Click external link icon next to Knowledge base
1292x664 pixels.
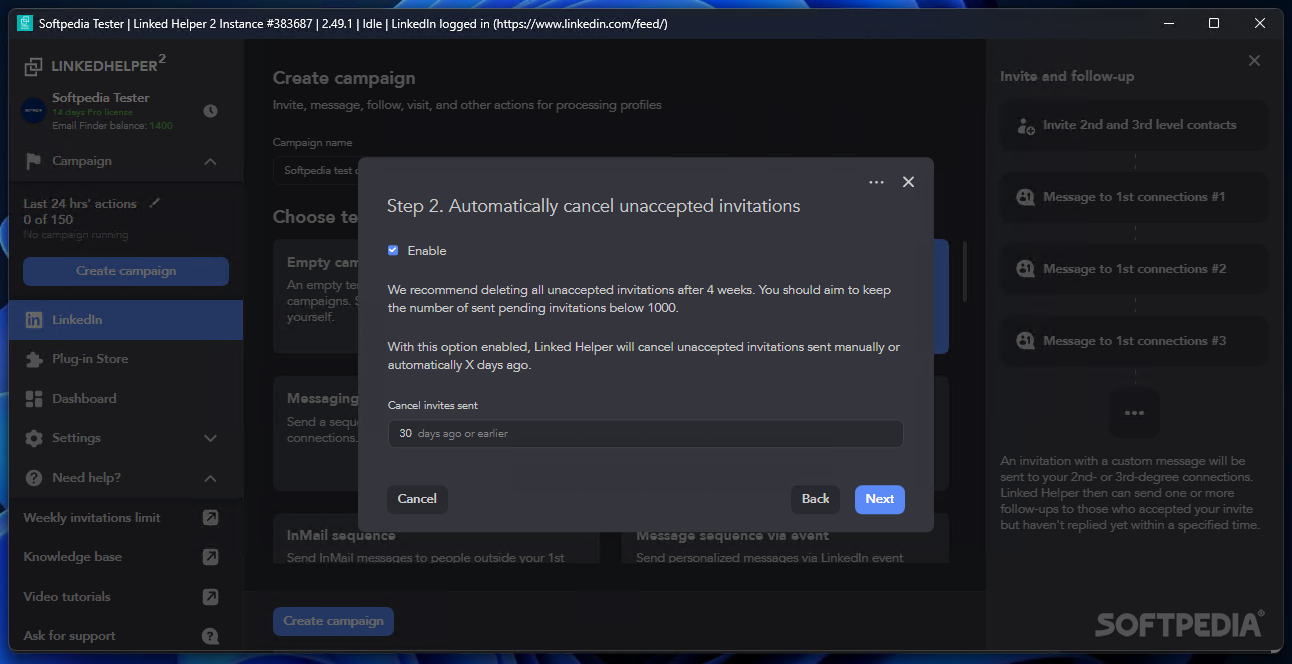click(210, 557)
